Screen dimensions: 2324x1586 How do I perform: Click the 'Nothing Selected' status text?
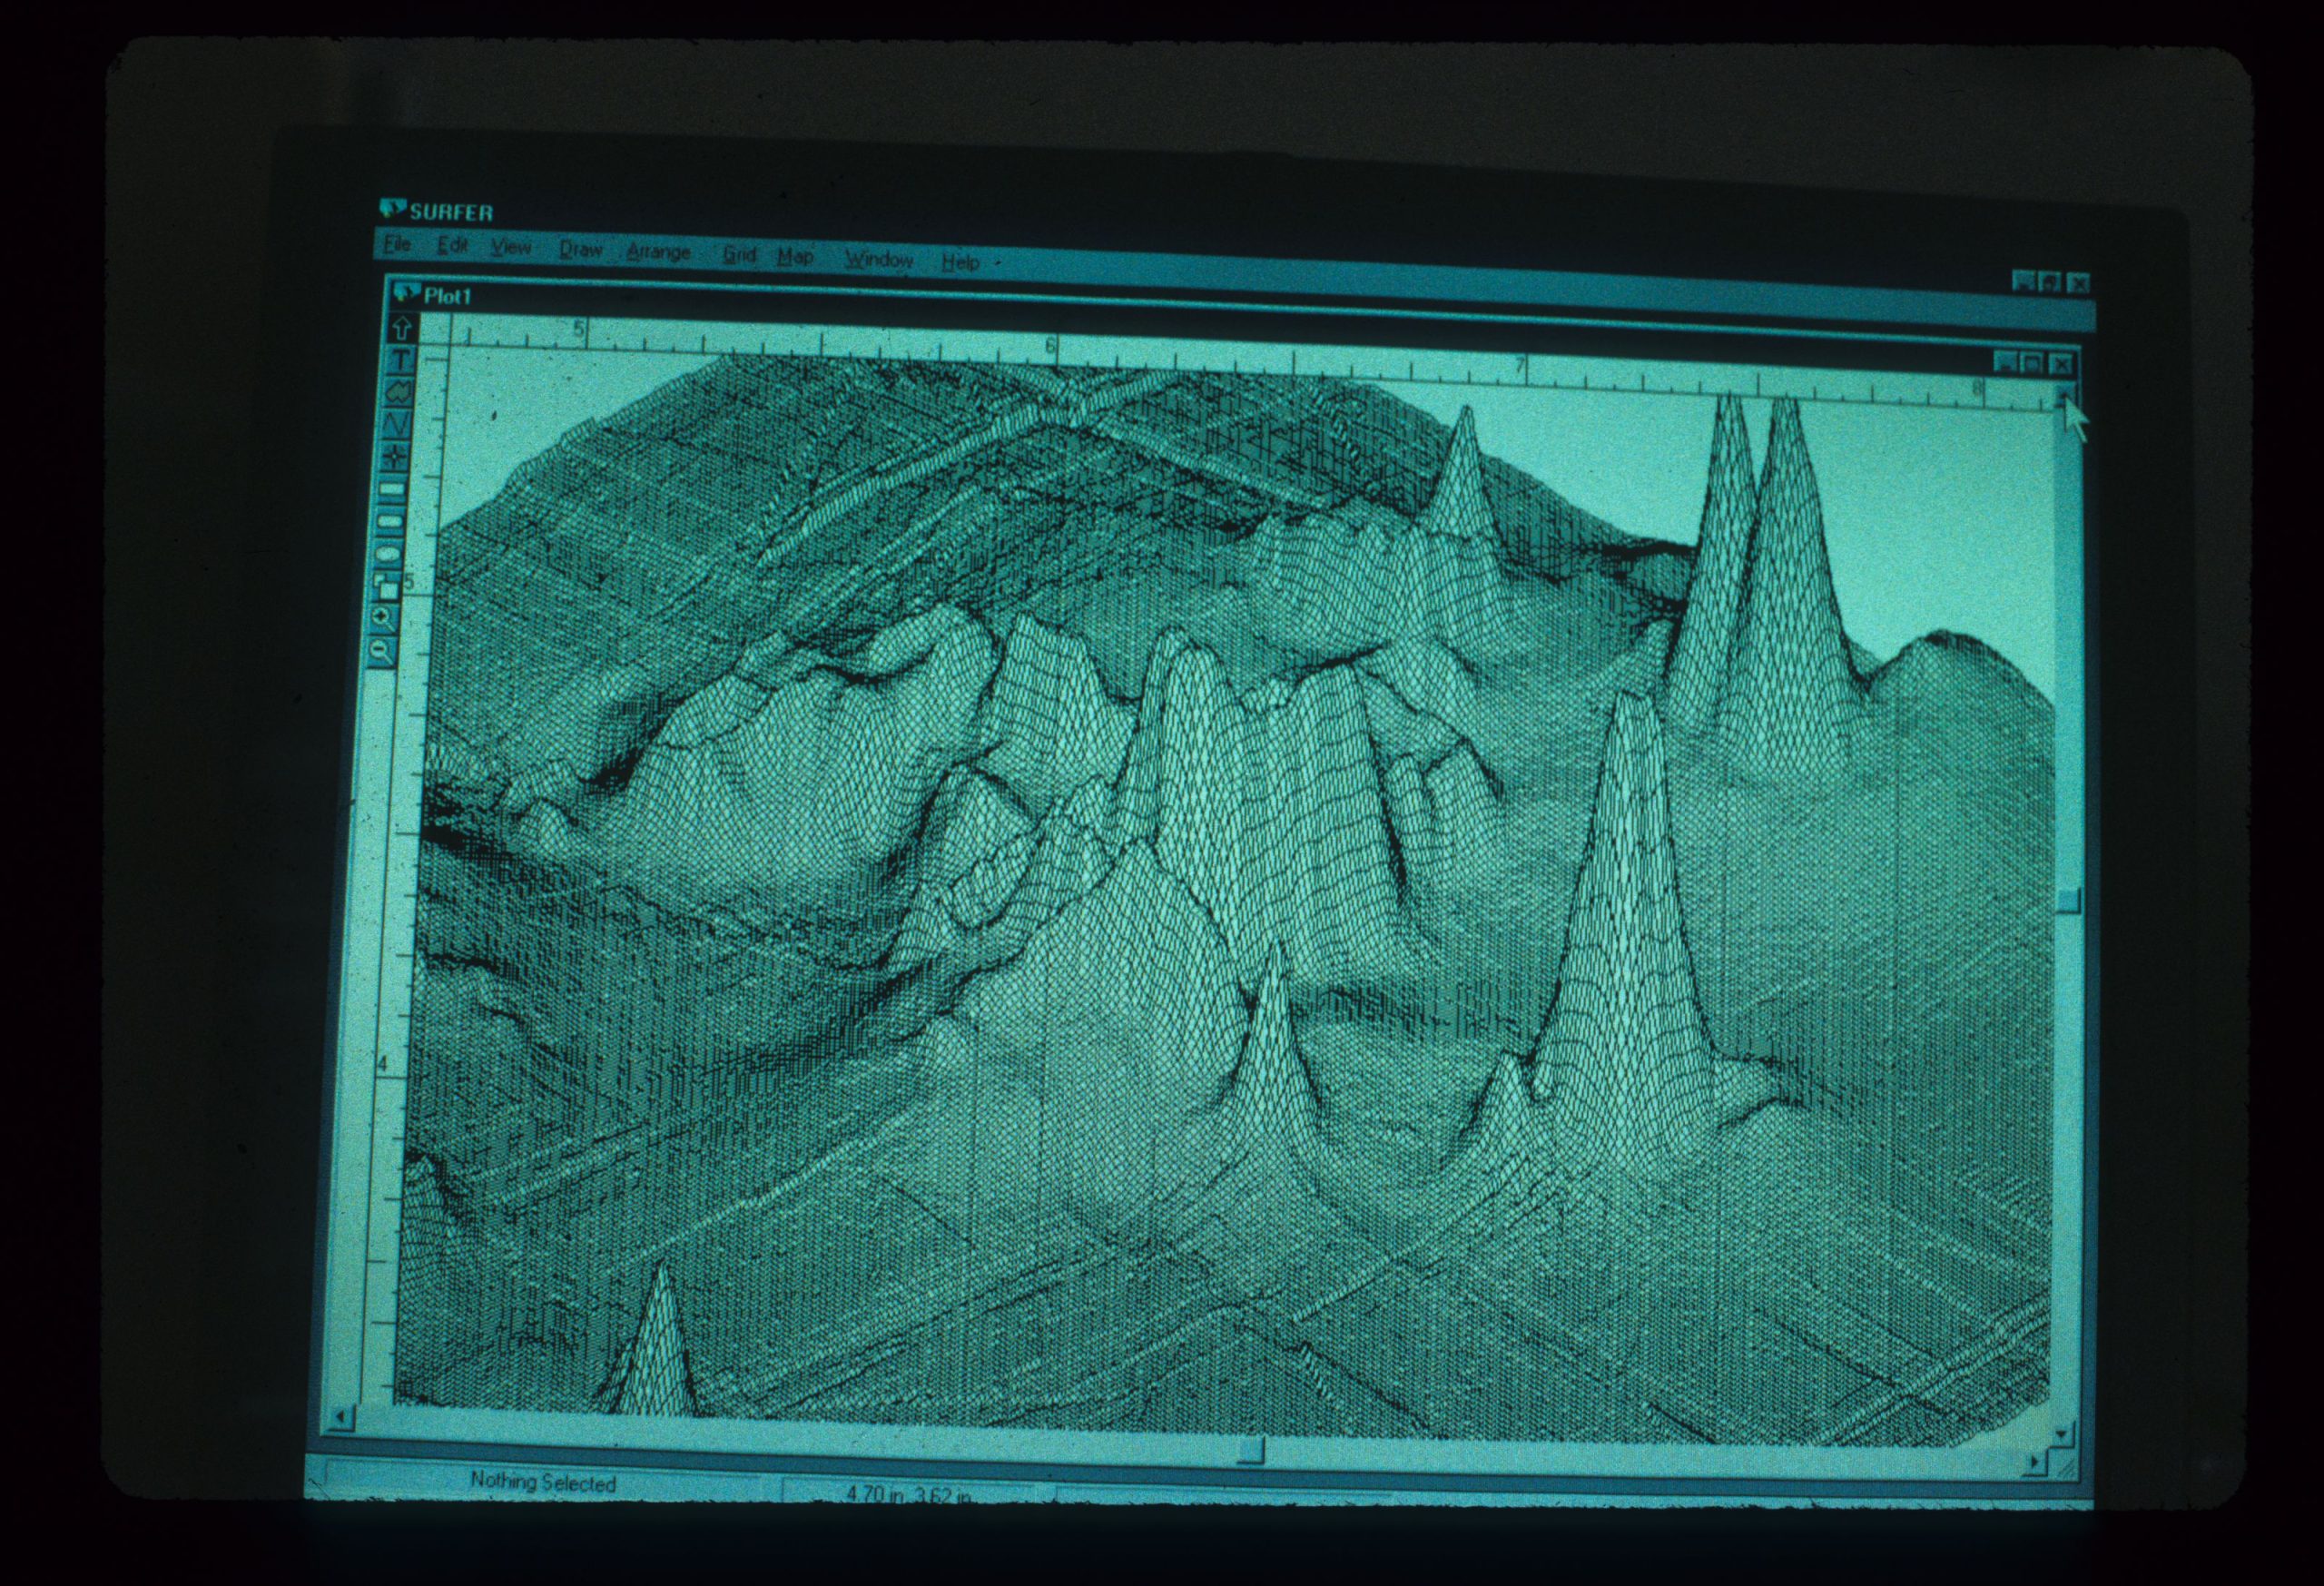pos(543,1482)
